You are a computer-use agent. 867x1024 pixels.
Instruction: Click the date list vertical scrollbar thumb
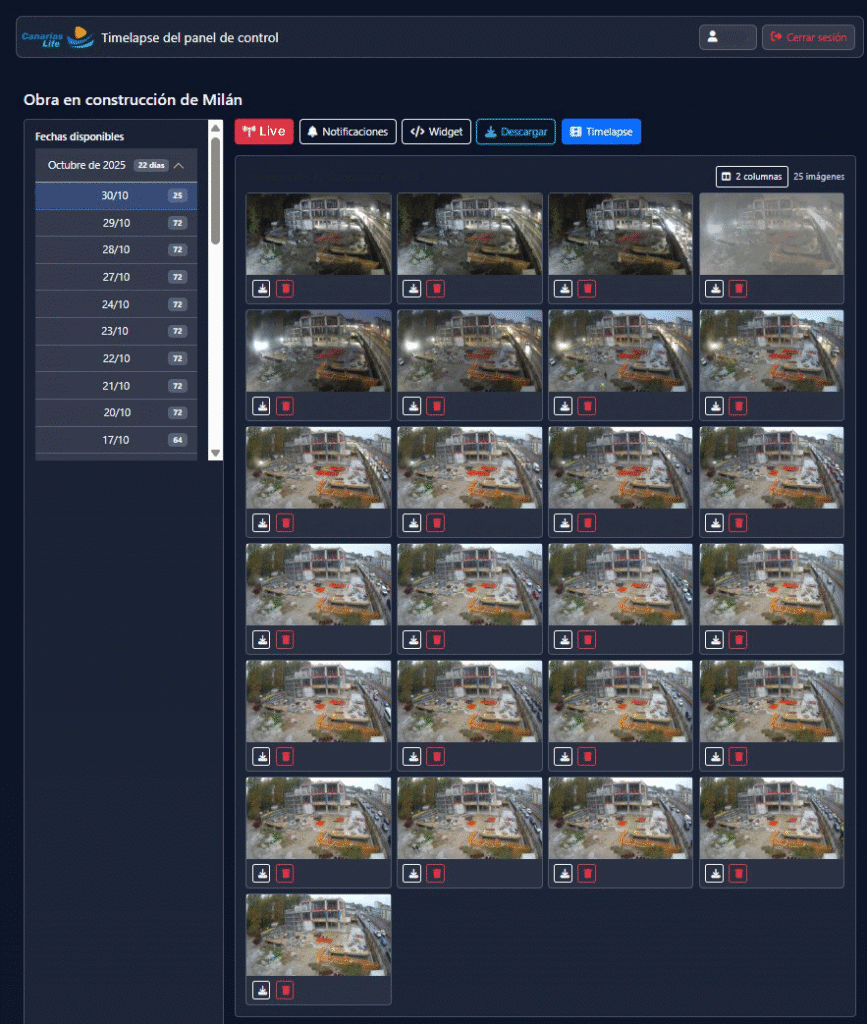point(215,190)
